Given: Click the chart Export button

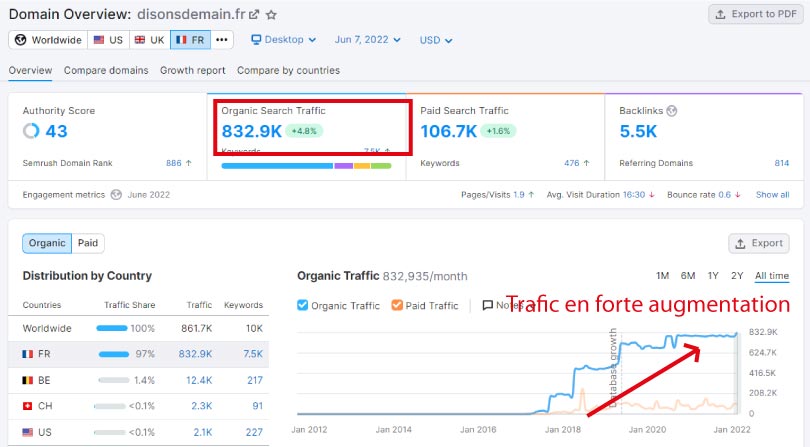Looking at the screenshot, I should 759,243.
